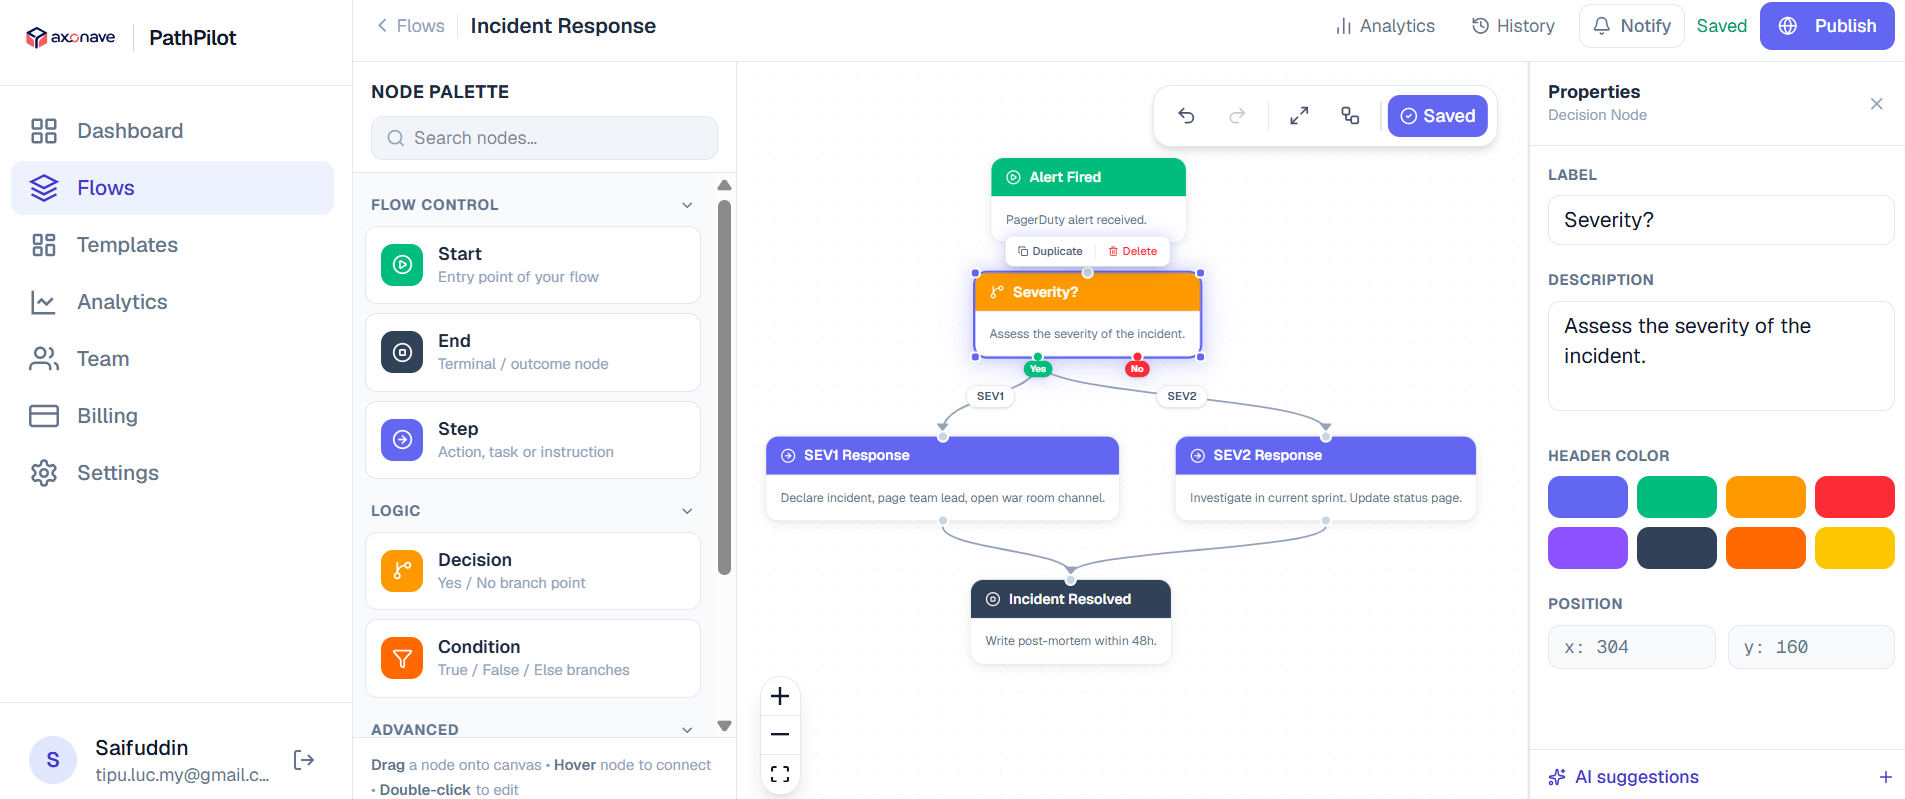Screen dimensions: 1905x799
Task: Collapse the Advanced section chevron
Action: [687, 730]
